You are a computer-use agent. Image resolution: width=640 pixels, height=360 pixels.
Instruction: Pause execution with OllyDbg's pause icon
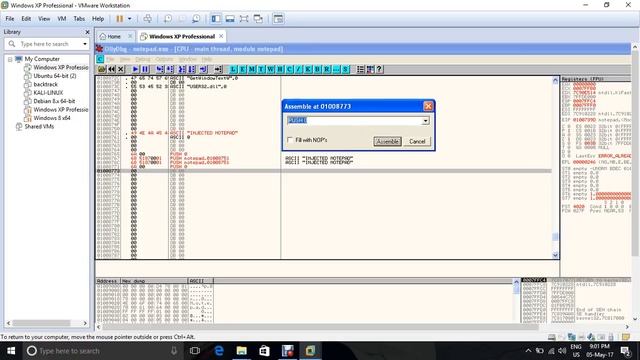pos(145,69)
